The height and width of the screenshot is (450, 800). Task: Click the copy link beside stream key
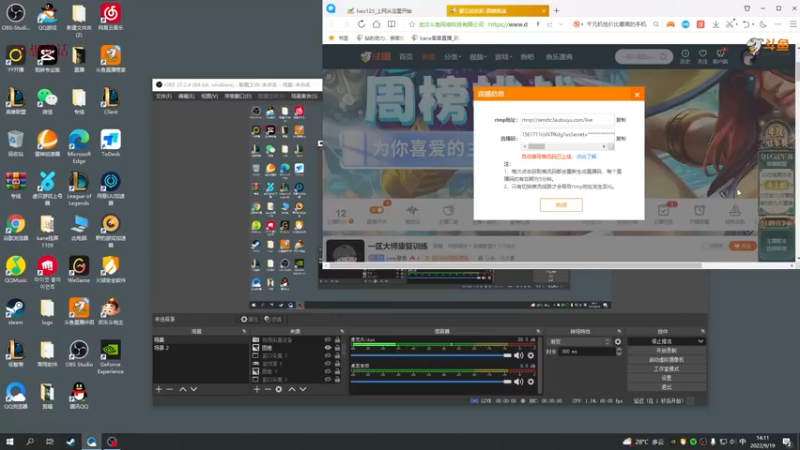pyautogui.click(x=621, y=138)
